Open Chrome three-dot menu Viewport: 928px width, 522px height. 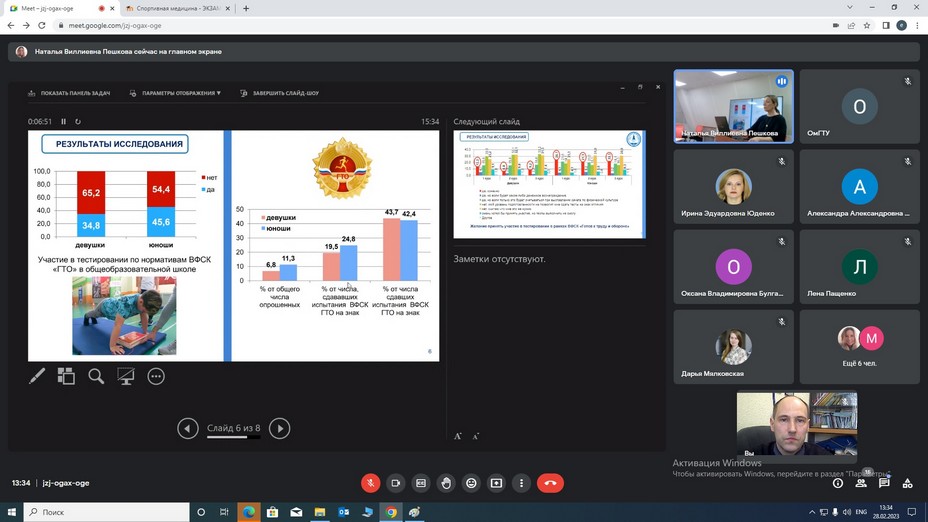point(917,25)
